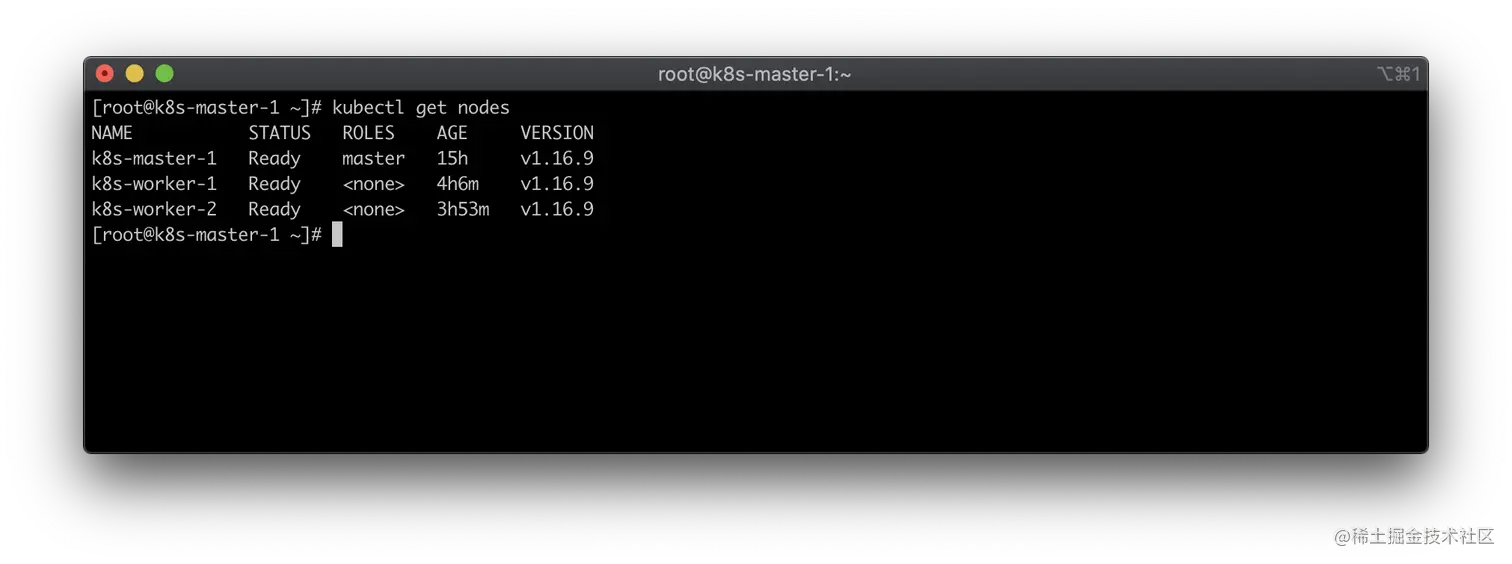The width and height of the screenshot is (1512, 564).
Task: Click the red close window button
Action: (105, 74)
